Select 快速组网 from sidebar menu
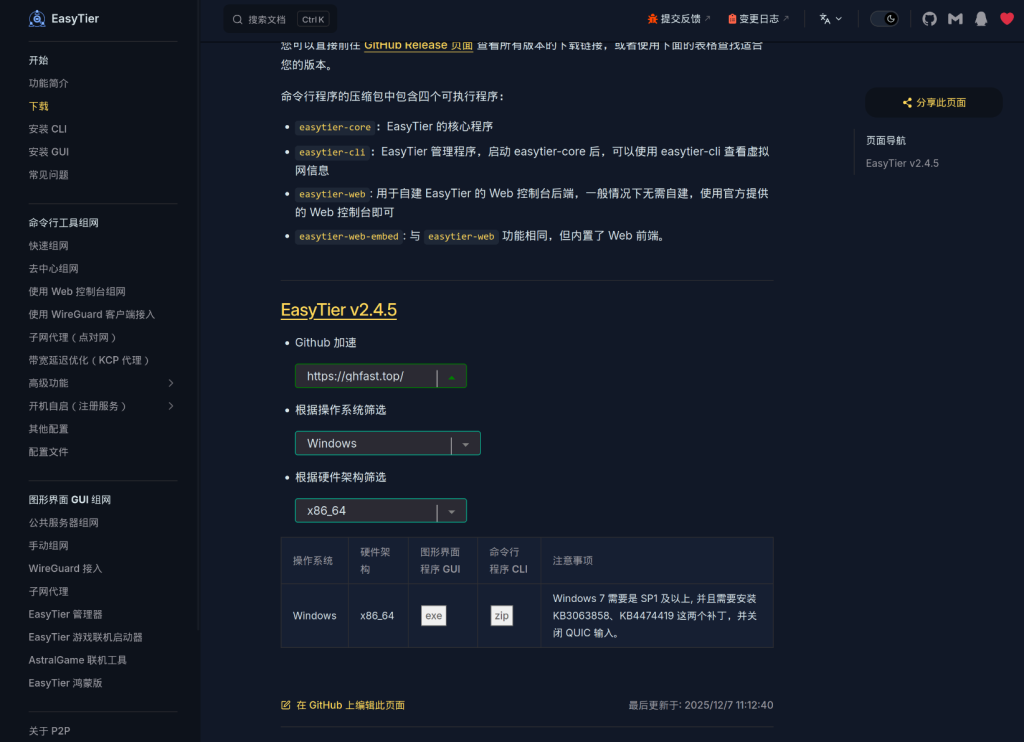 click(49, 246)
